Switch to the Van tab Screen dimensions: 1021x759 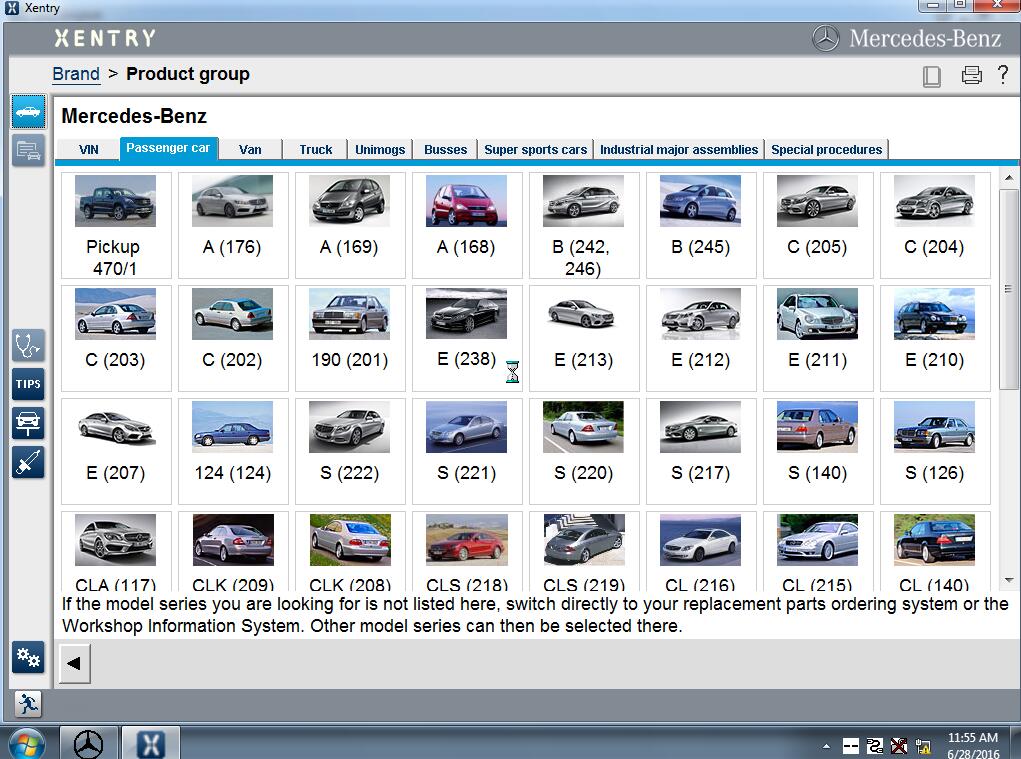[x=250, y=150]
